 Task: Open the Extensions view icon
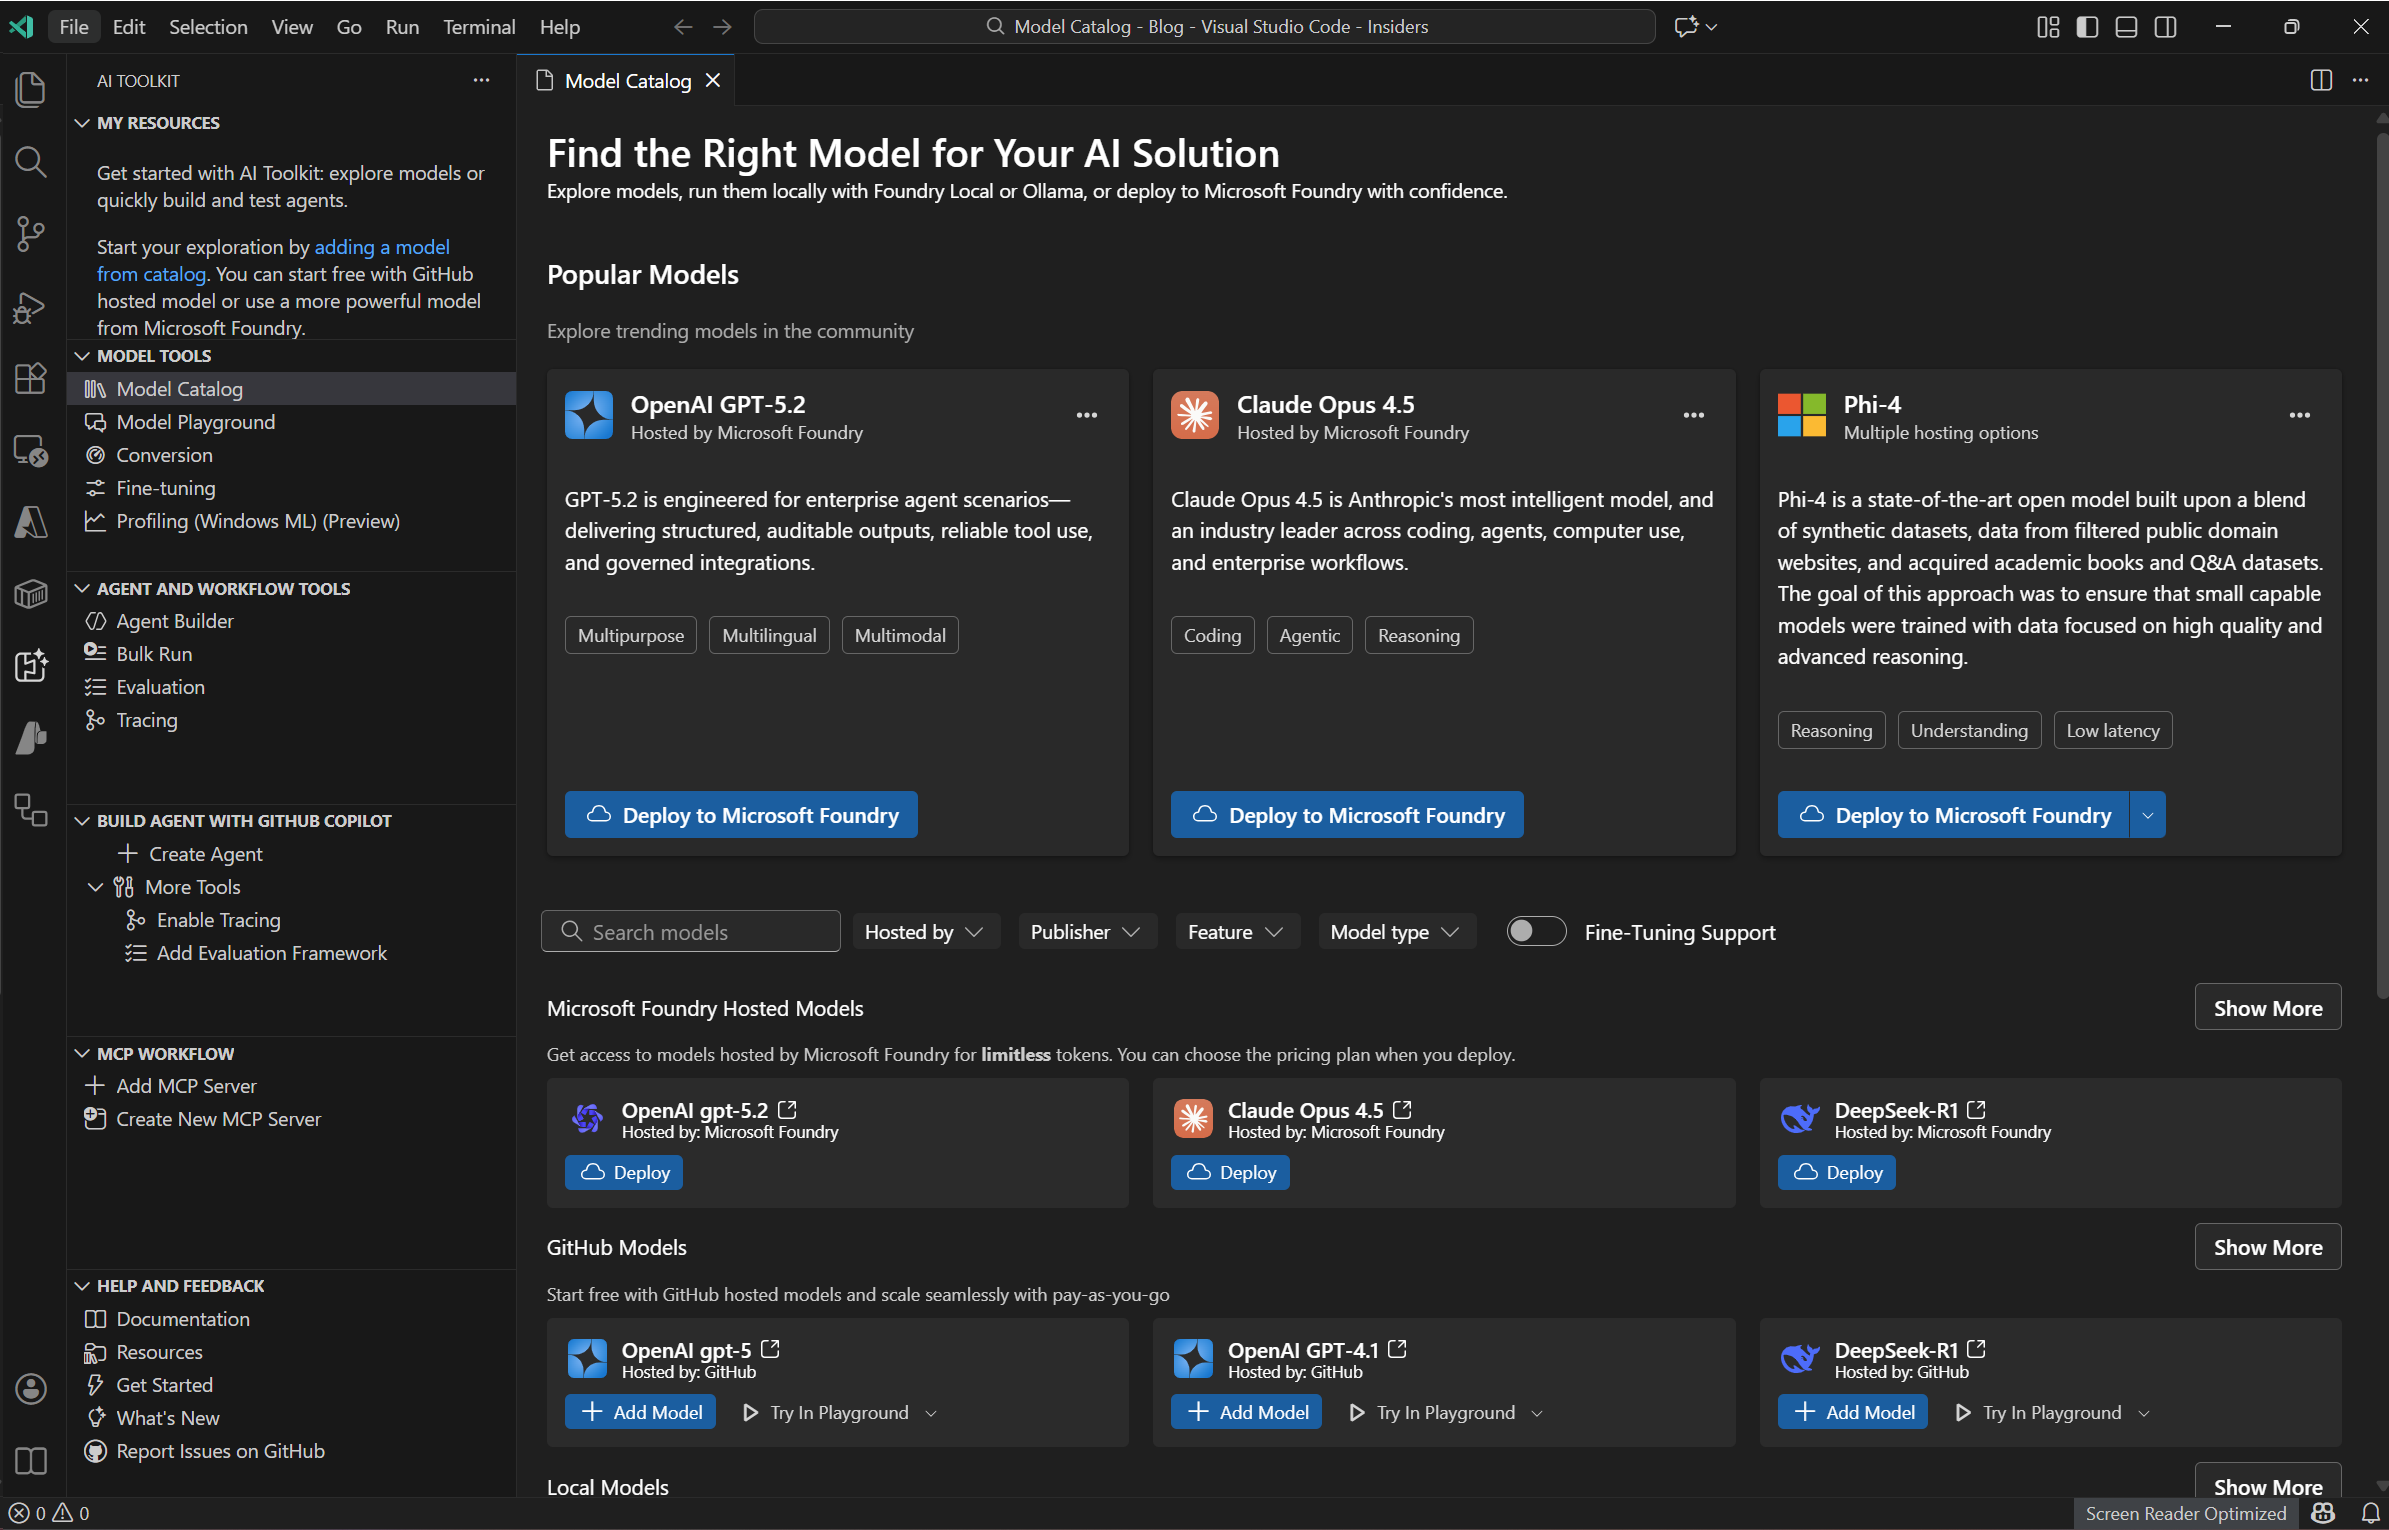[31, 379]
